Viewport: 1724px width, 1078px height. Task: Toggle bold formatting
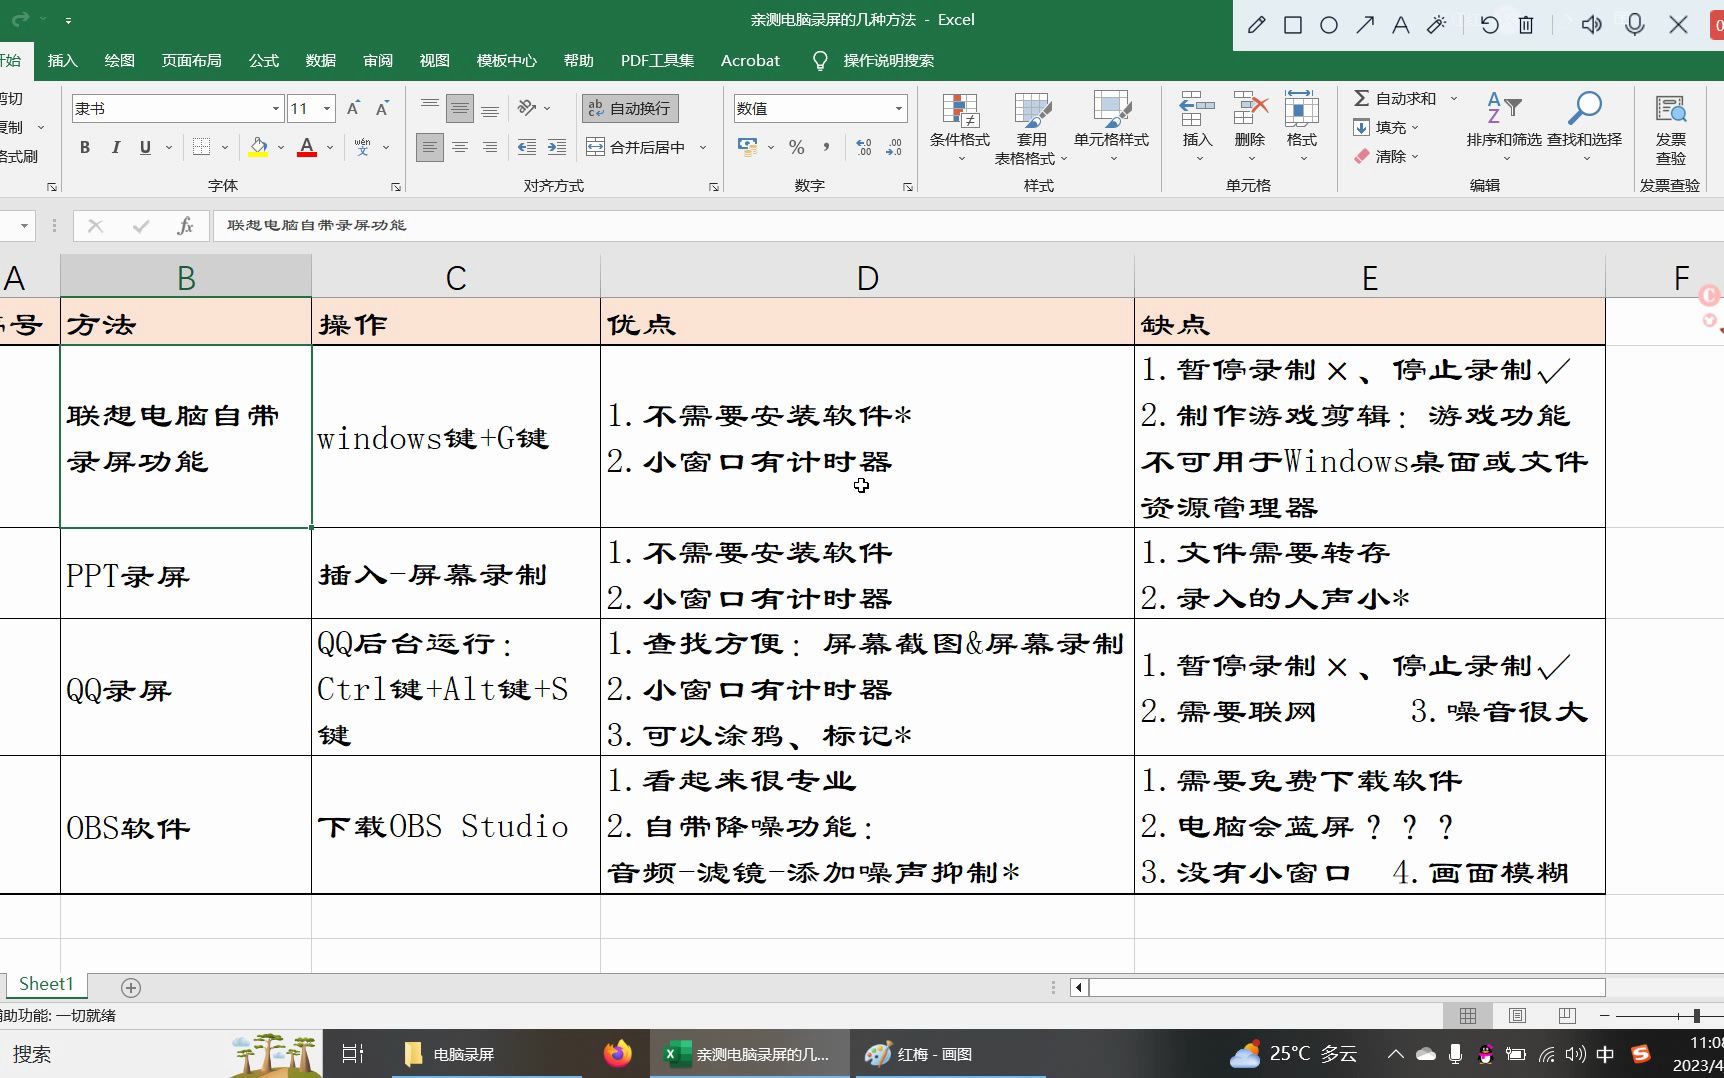(x=85, y=147)
